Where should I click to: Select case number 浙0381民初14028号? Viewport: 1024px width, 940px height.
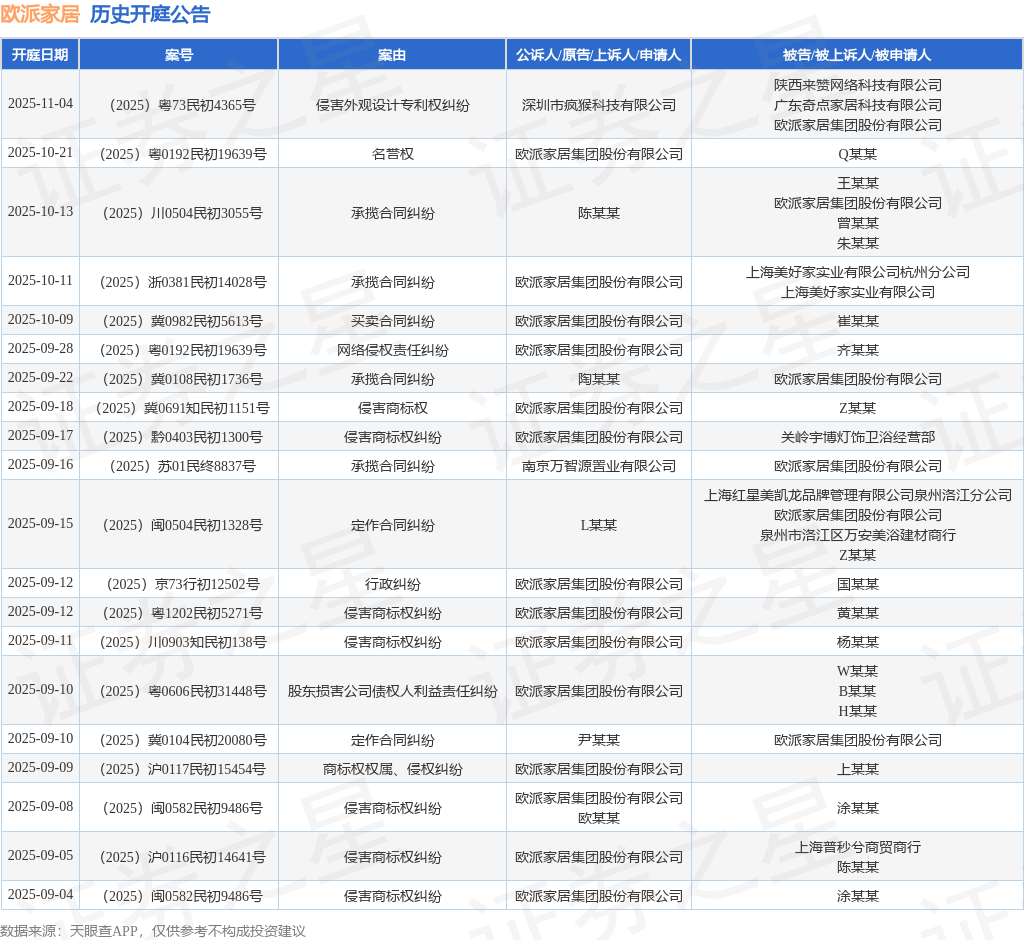pyautogui.click(x=182, y=282)
